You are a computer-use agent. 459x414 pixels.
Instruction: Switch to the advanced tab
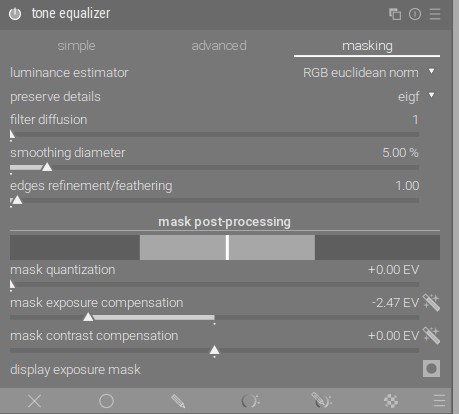(219, 46)
